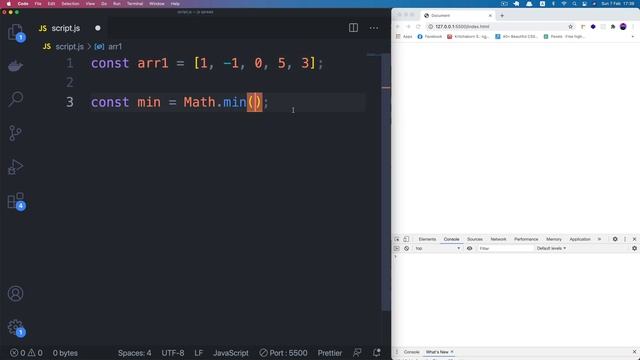Stop Live Server on Port 5500

click(x=283, y=353)
